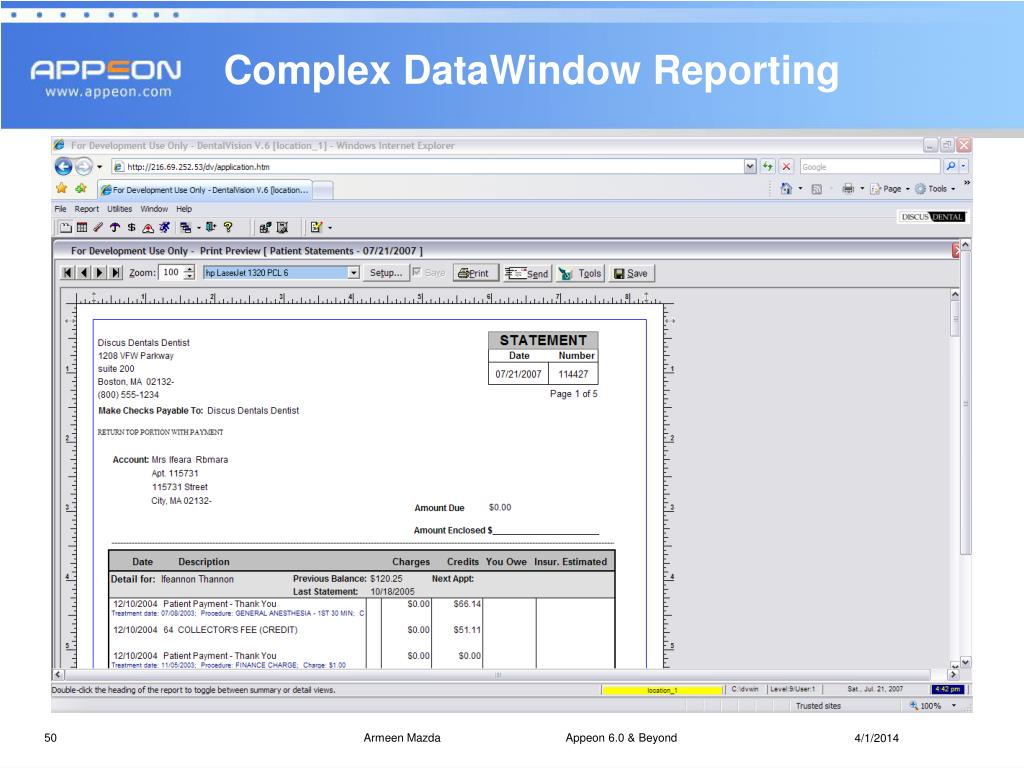Increase zoom with the spinner arrows
Image resolution: width=1024 pixels, height=768 pixels.
(x=189, y=268)
